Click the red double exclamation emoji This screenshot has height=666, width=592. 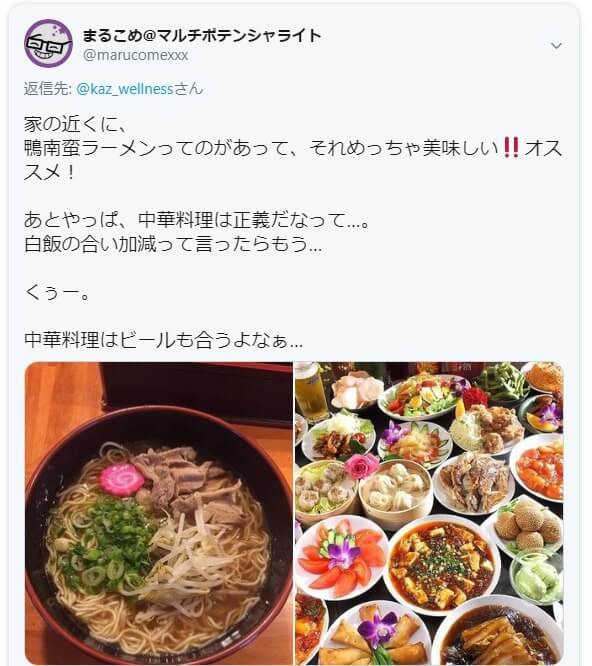pyautogui.click(x=511, y=148)
